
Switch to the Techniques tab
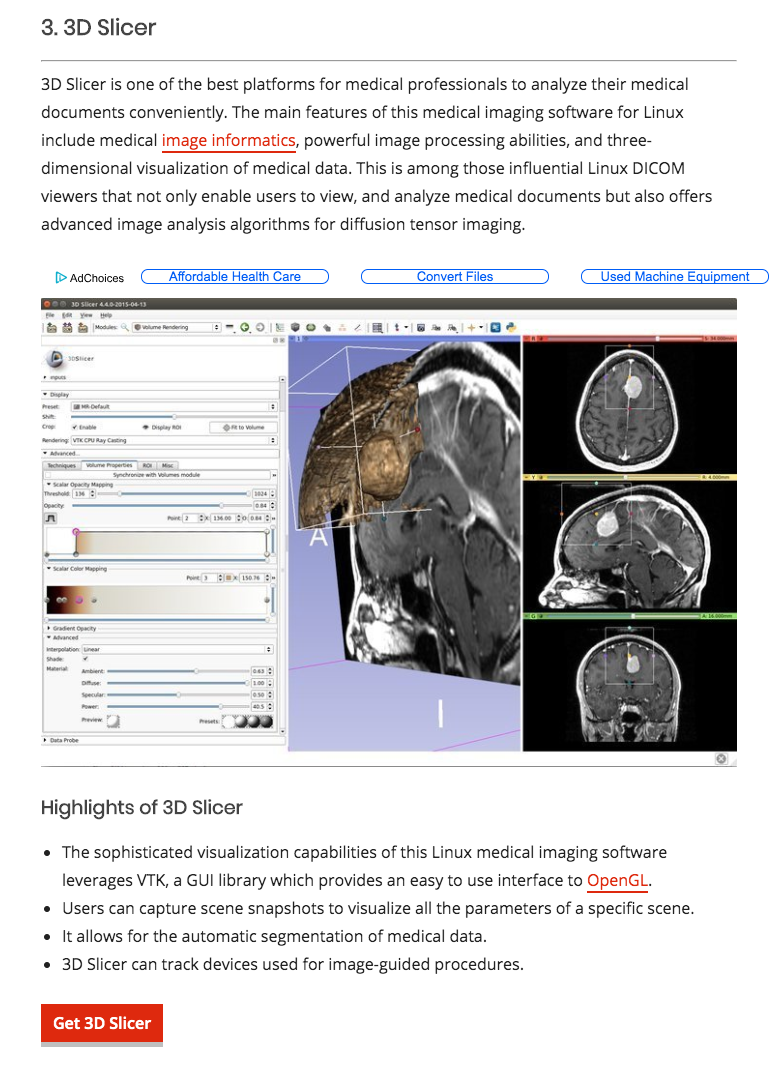[x=62, y=465]
